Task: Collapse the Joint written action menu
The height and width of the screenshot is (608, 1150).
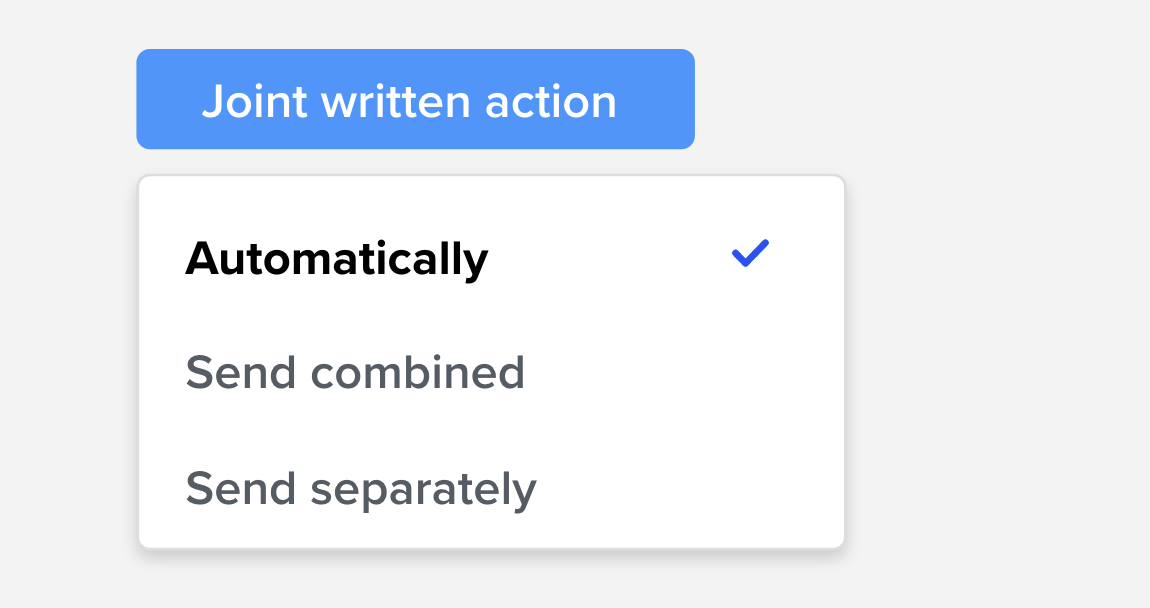Action: coord(415,100)
